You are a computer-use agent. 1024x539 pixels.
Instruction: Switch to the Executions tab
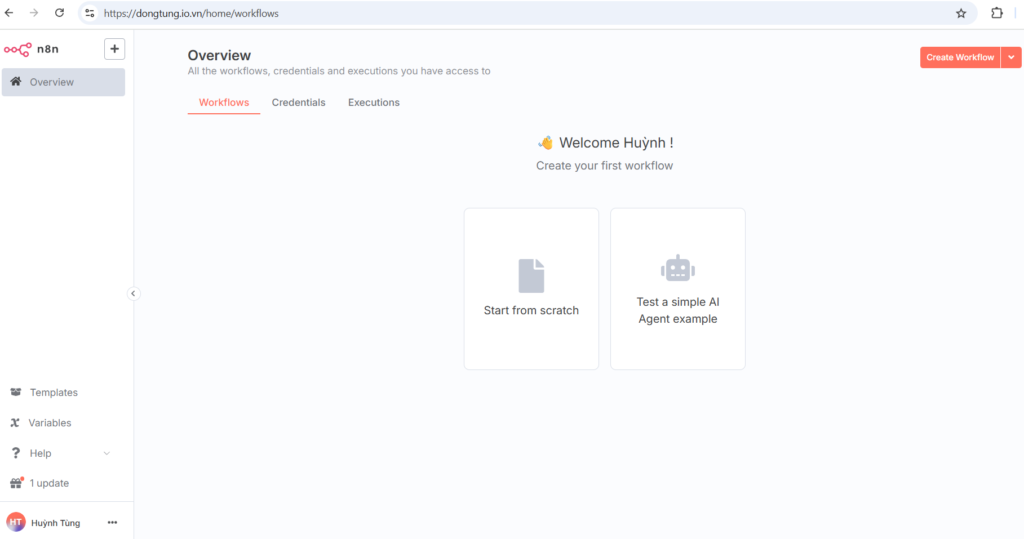click(374, 103)
